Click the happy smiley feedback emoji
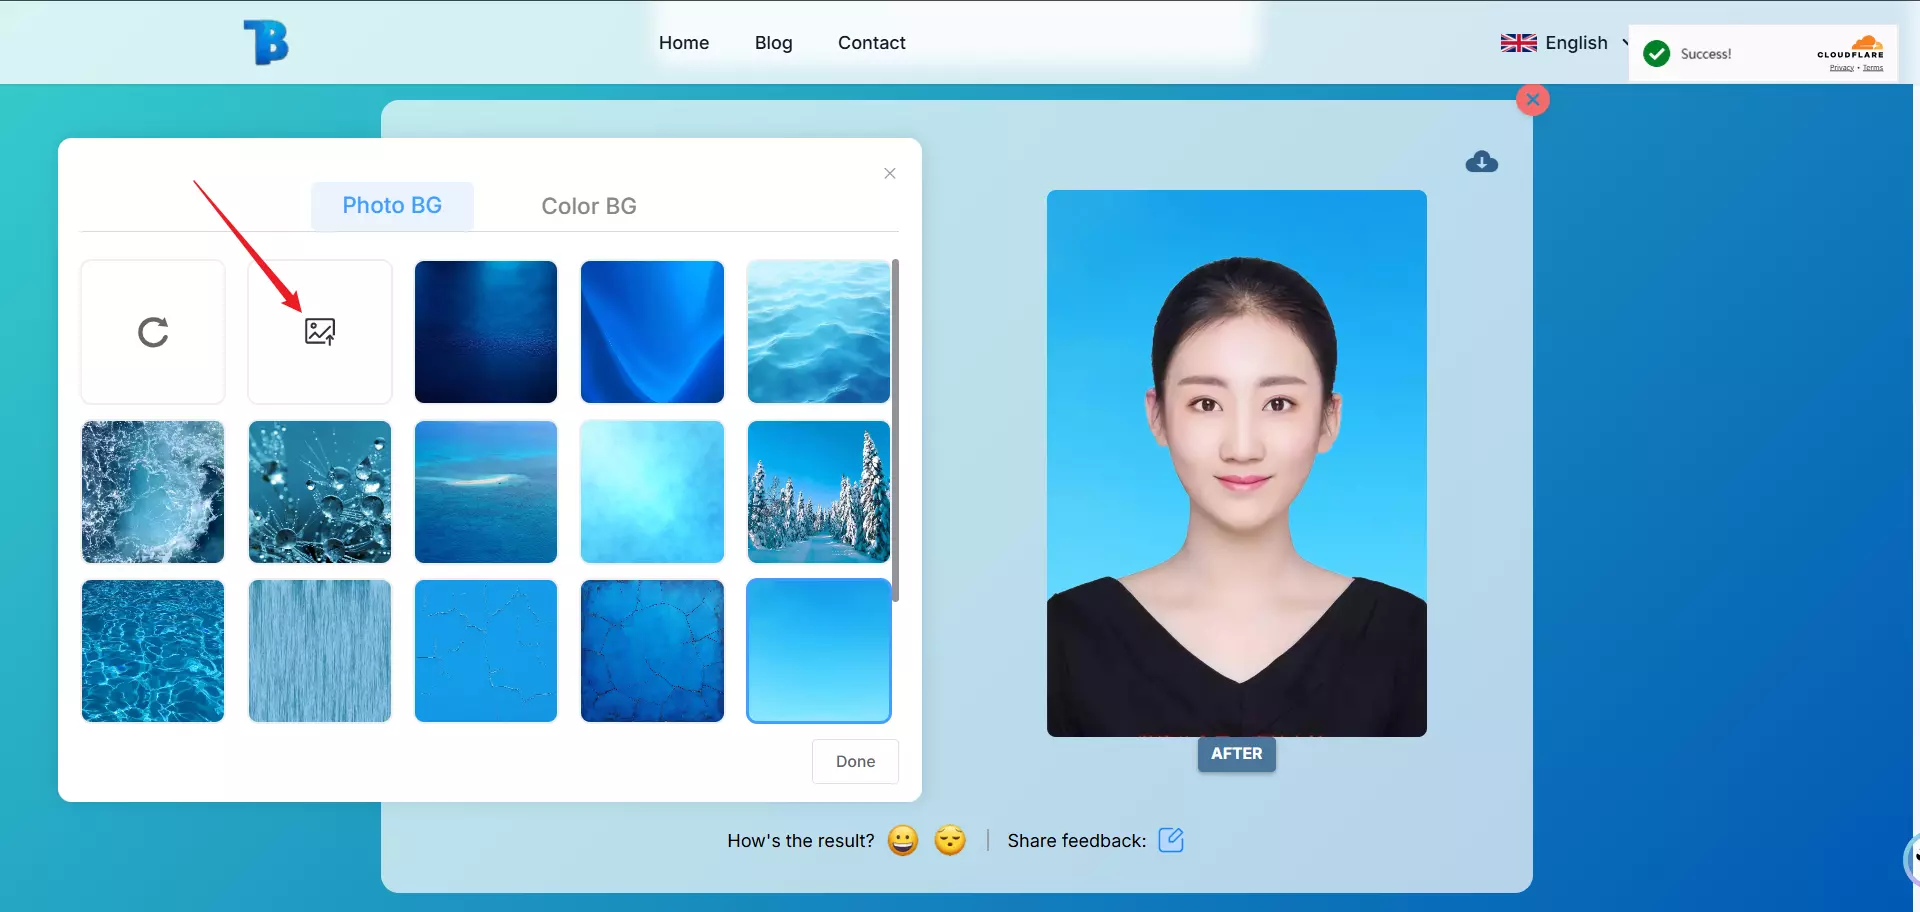The height and width of the screenshot is (912, 1920). (x=903, y=840)
